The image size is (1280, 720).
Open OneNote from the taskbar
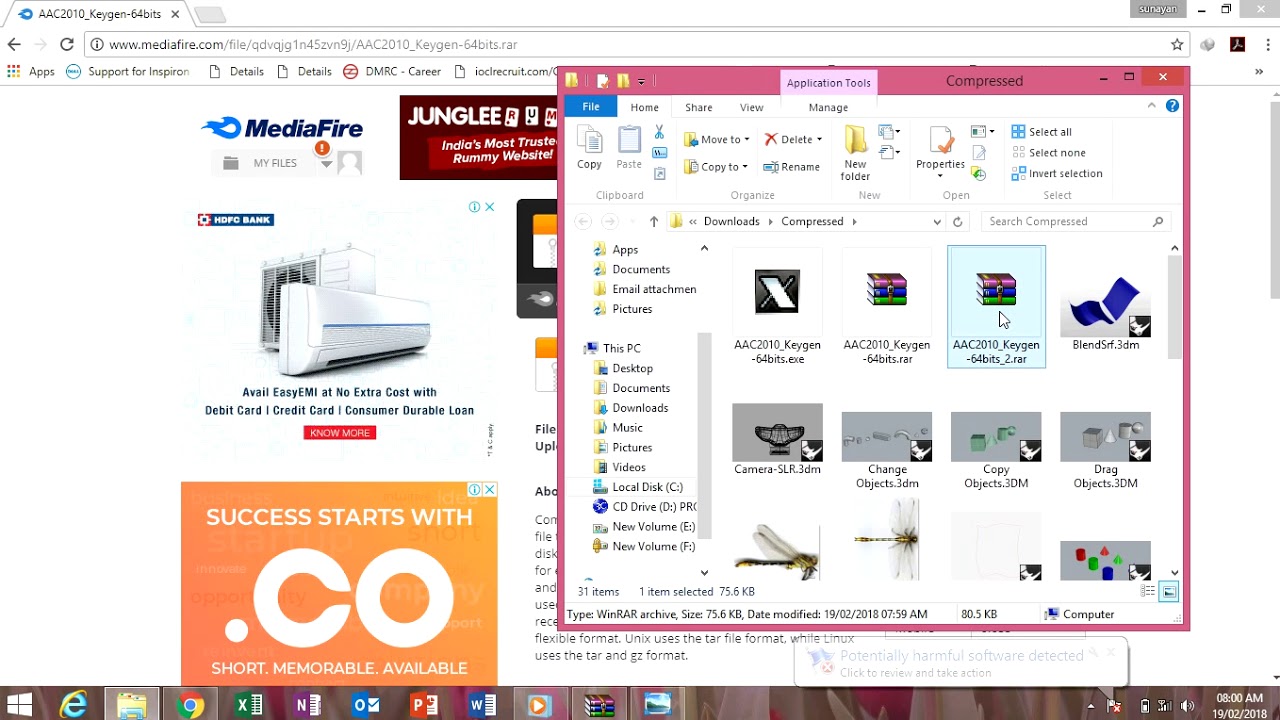307,706
